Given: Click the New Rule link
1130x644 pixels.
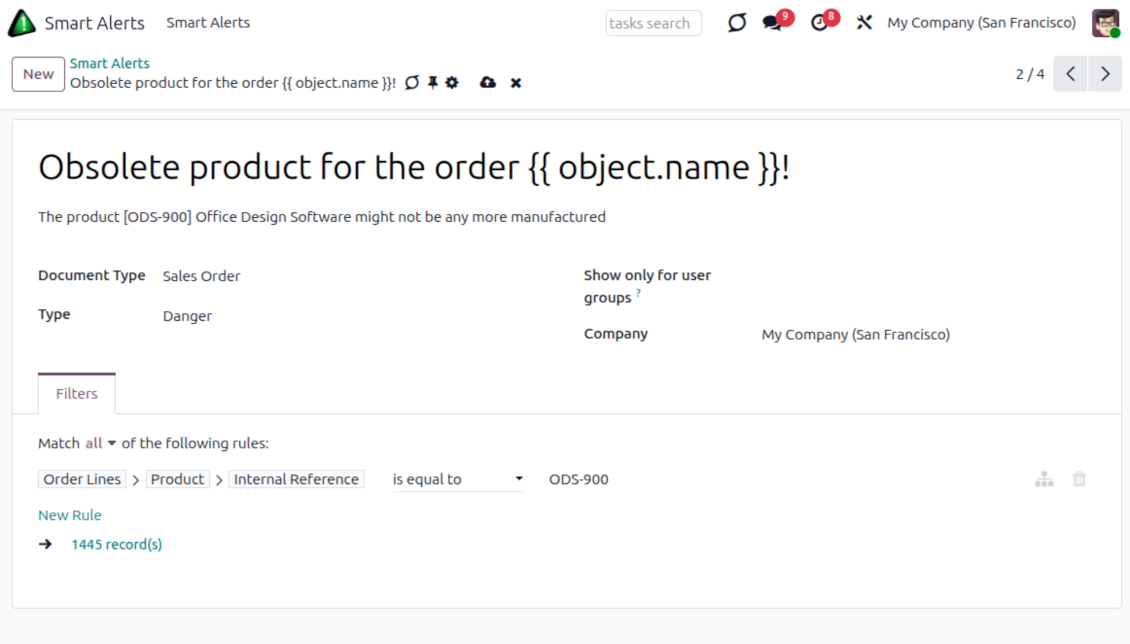Looking at the screenshot, I should pos(70,515).
